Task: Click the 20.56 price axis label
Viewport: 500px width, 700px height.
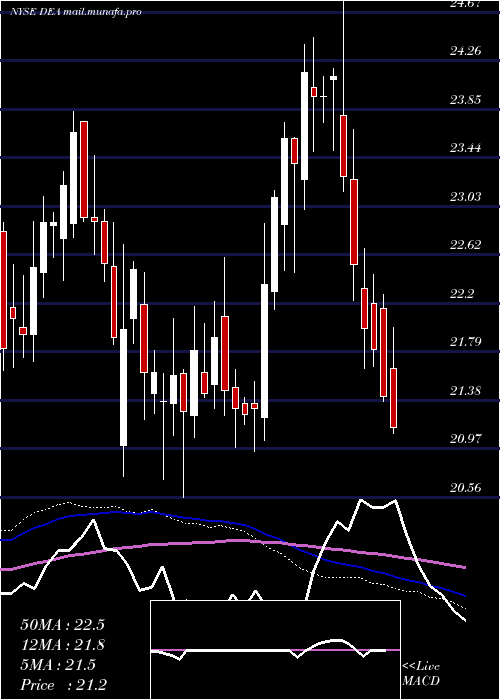Action: coord(465,488)
